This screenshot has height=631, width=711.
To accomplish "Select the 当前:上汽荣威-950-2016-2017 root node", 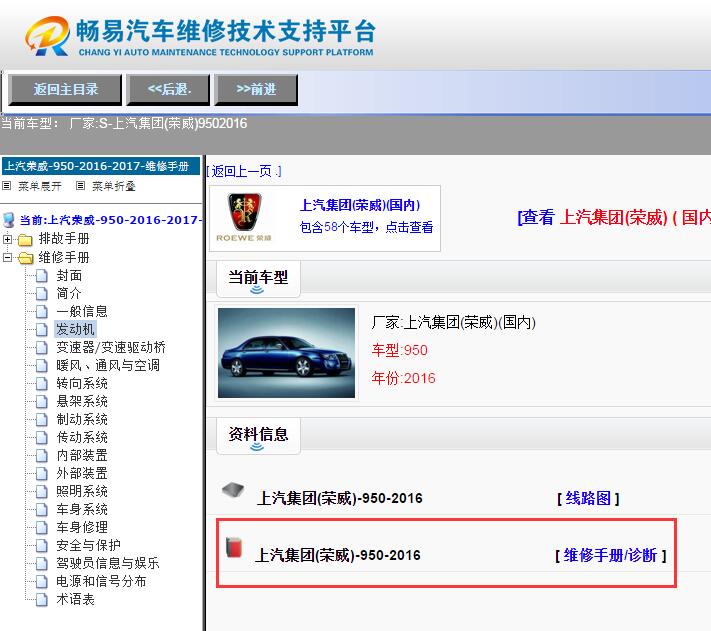I will pyautogui.click(x=110, y=220).
